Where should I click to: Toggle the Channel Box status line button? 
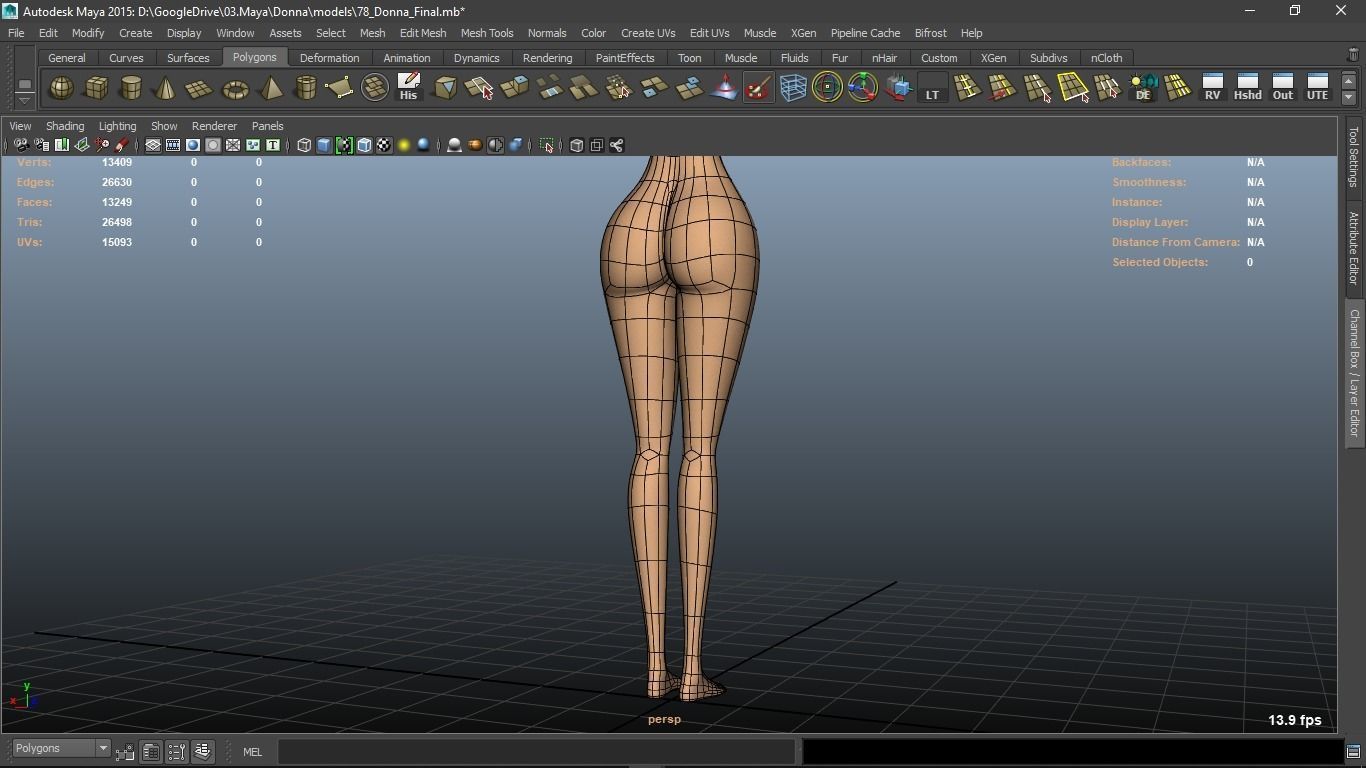click(203, 751)
